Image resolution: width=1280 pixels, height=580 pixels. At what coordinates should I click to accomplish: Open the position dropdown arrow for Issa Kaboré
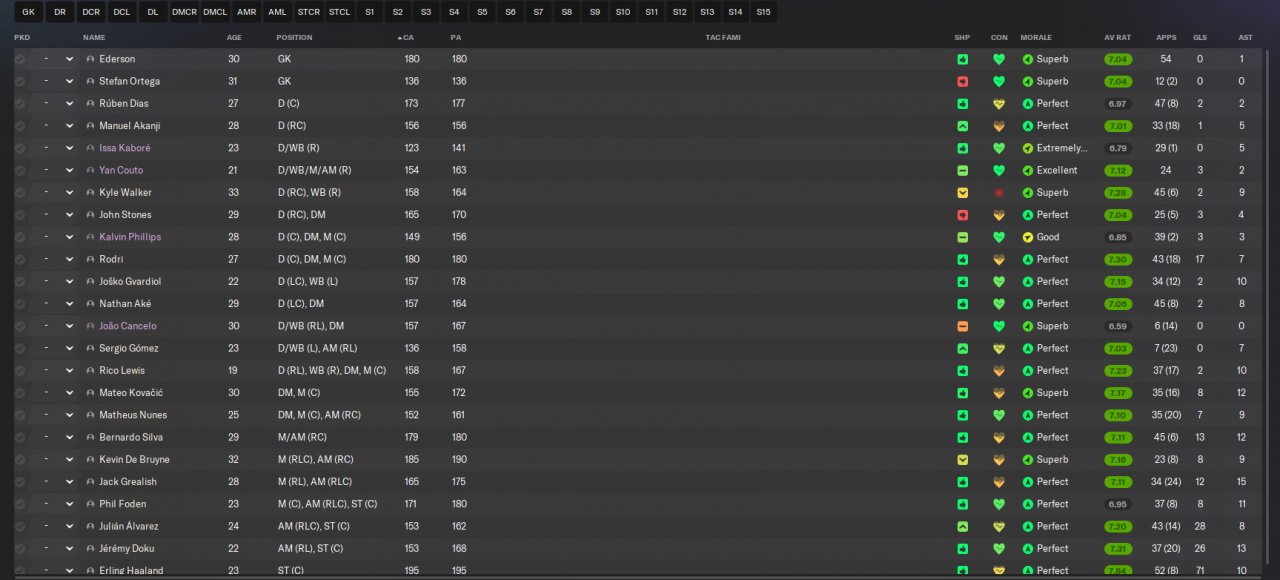pos(69,148)
